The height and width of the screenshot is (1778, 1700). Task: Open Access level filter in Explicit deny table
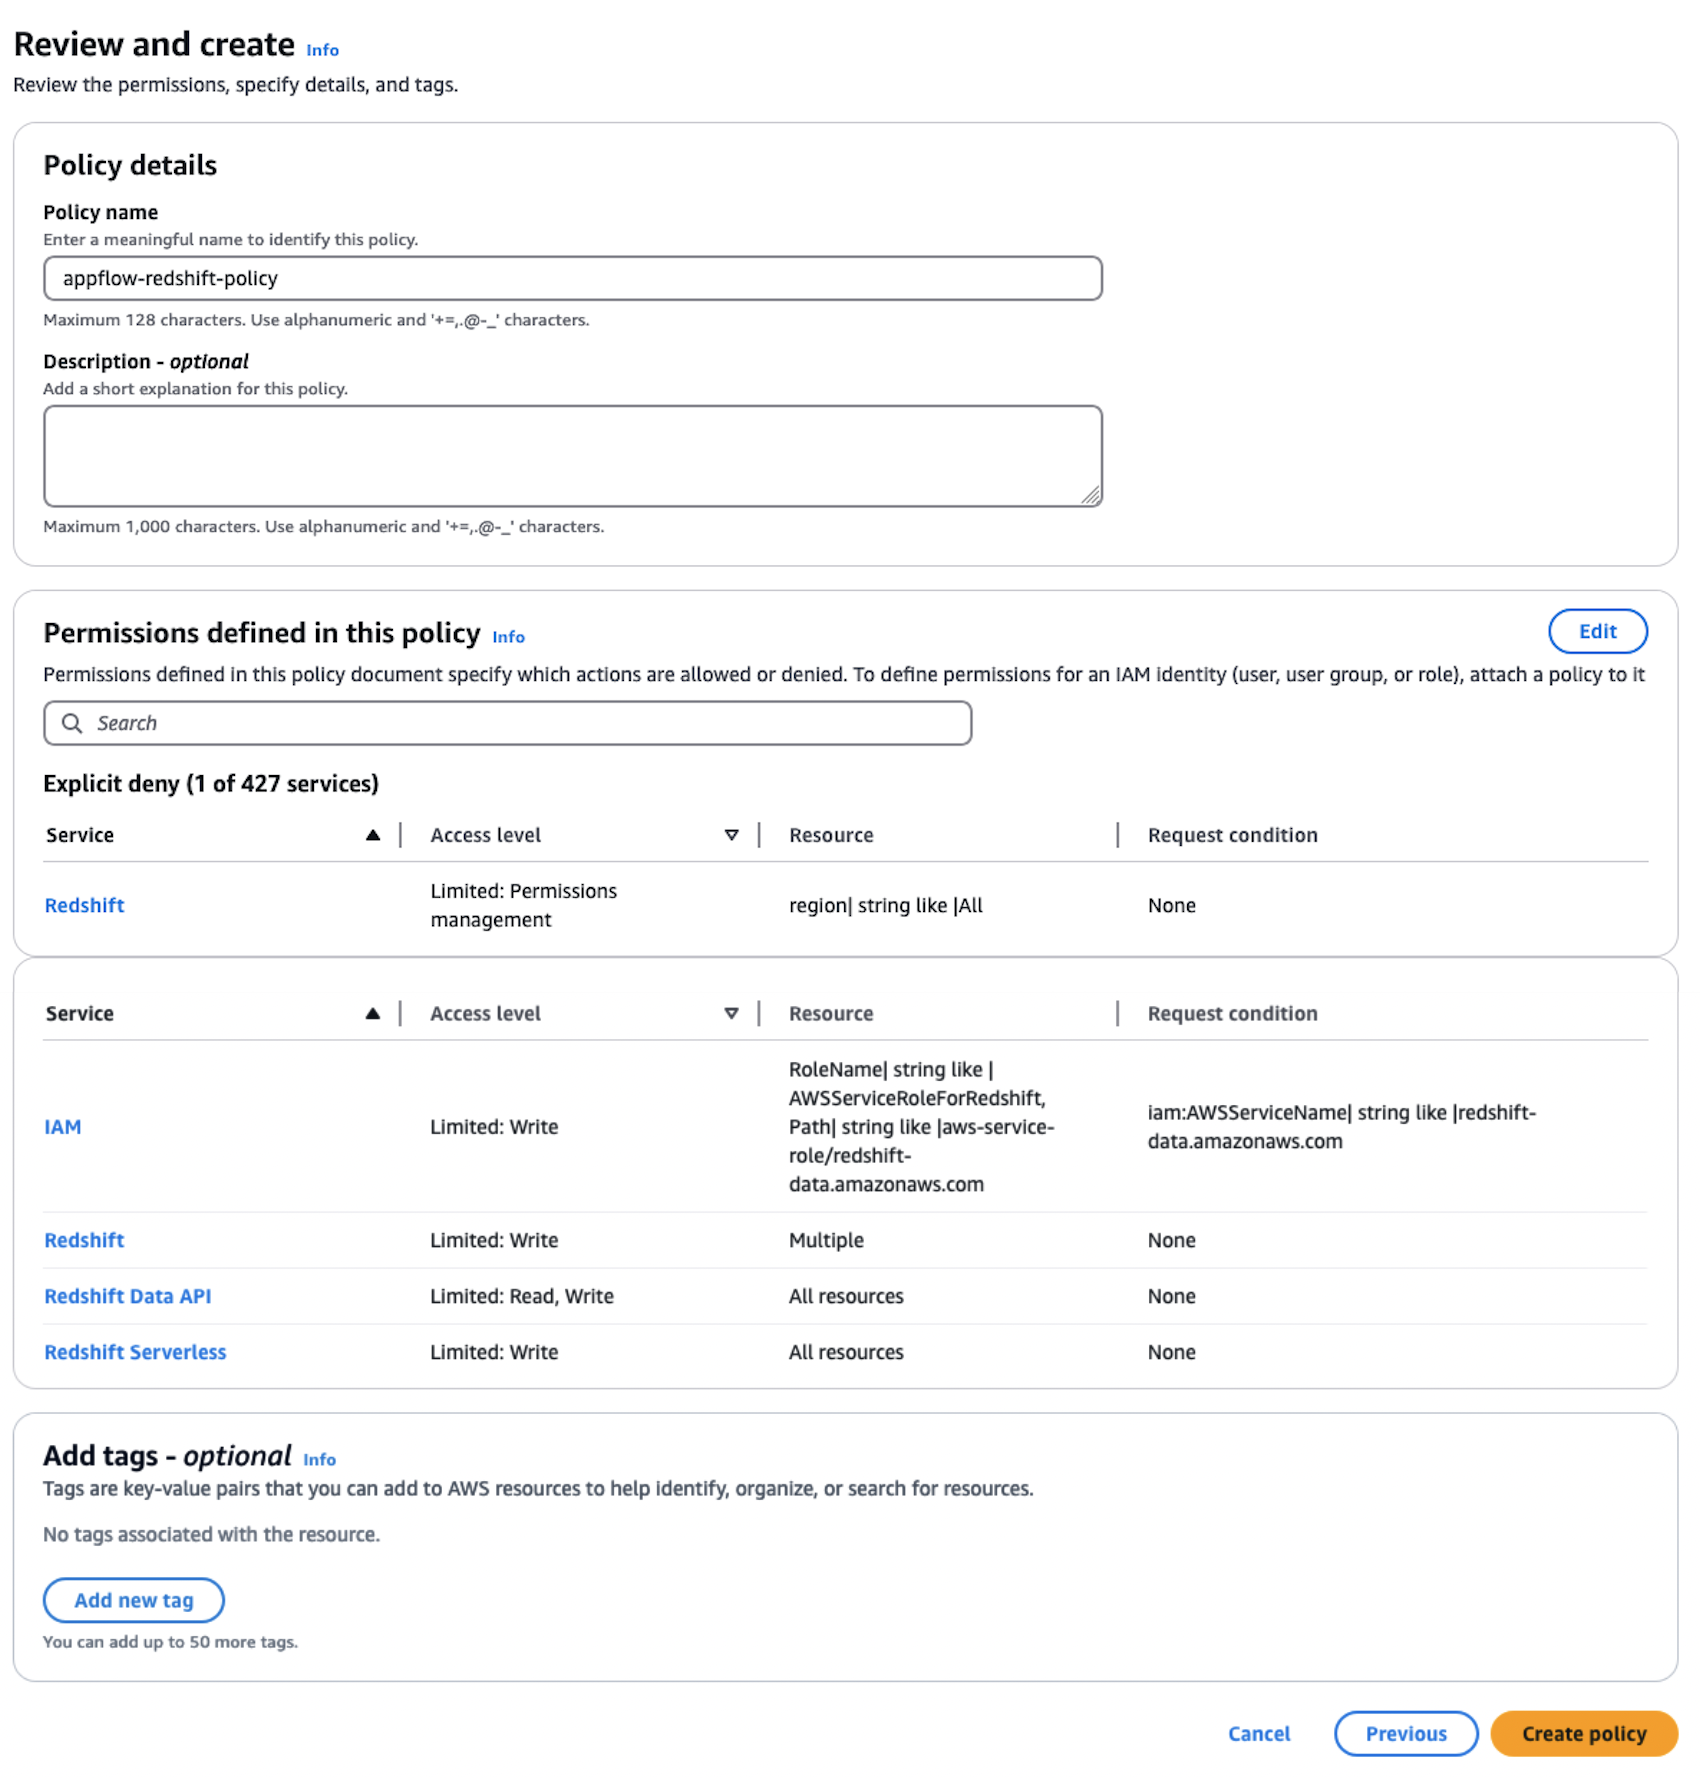[732, 834]
